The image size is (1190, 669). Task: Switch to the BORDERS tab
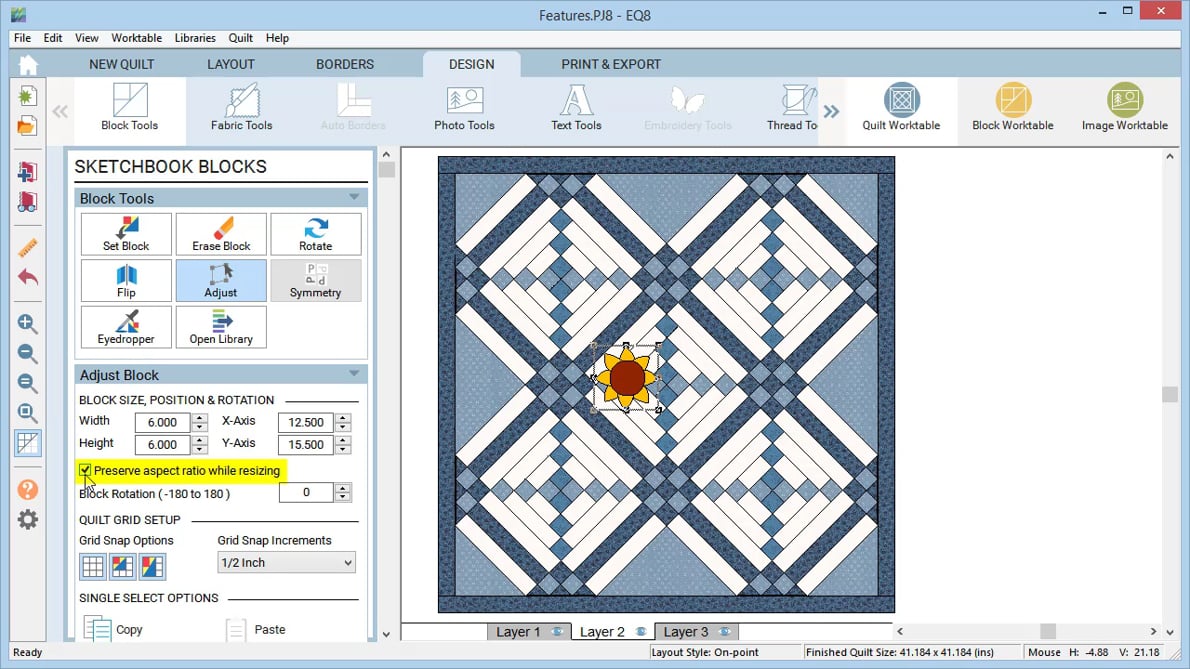(x=344, y=64)
